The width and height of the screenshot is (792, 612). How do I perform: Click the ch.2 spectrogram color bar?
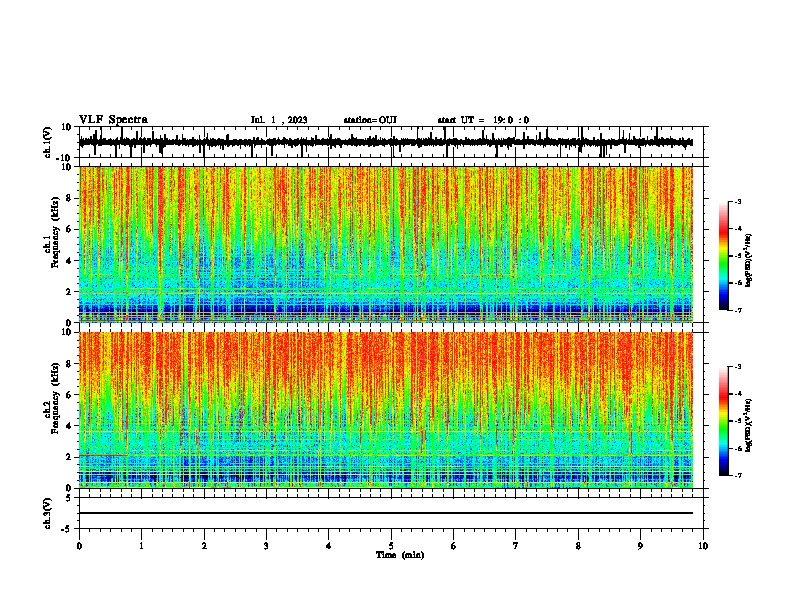click(x=723, y=421)
